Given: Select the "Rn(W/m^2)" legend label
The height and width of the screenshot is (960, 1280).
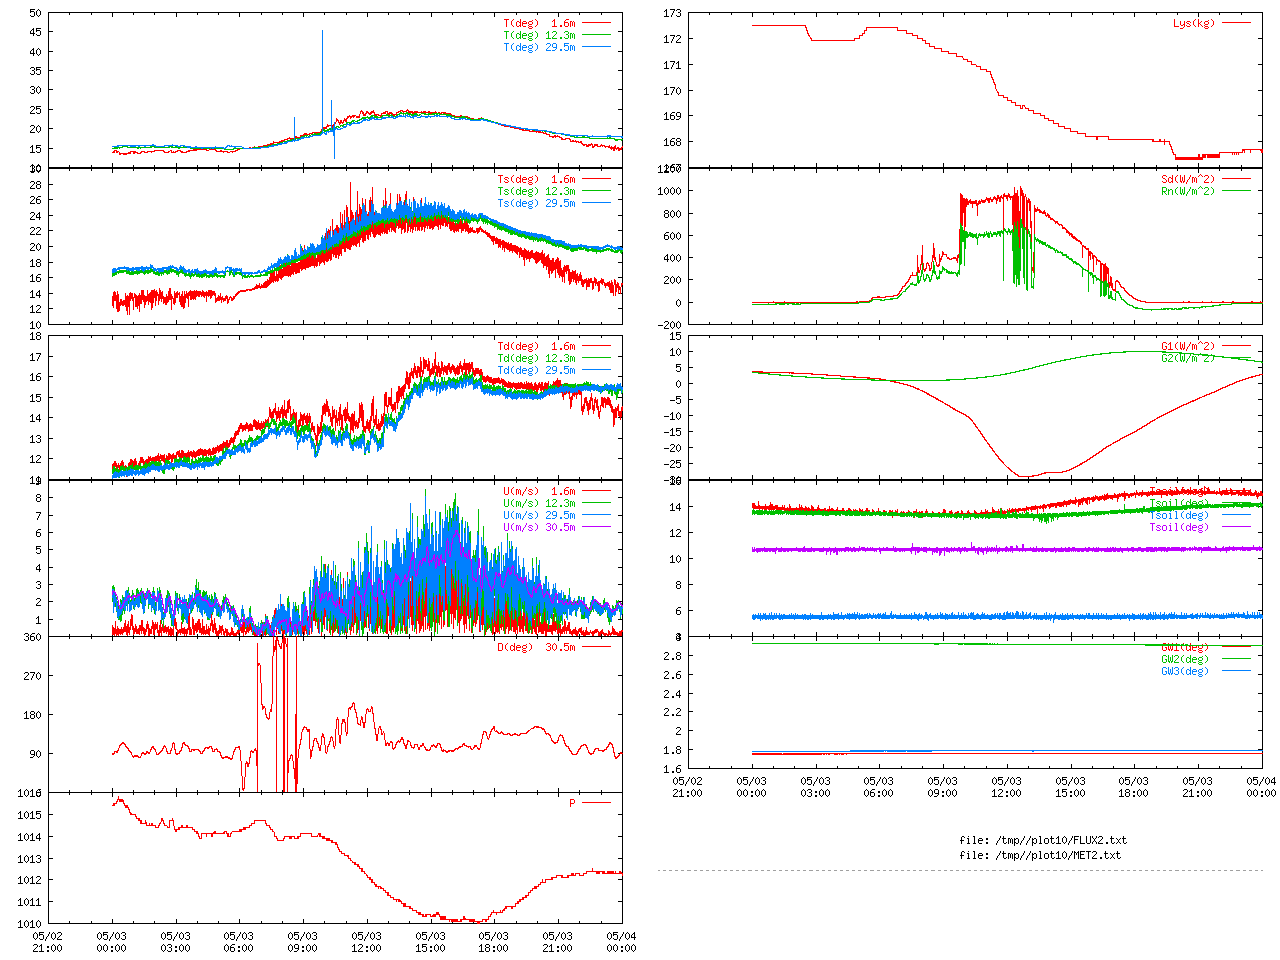Looking at the screenshot, I should (x=1187, y=191).
